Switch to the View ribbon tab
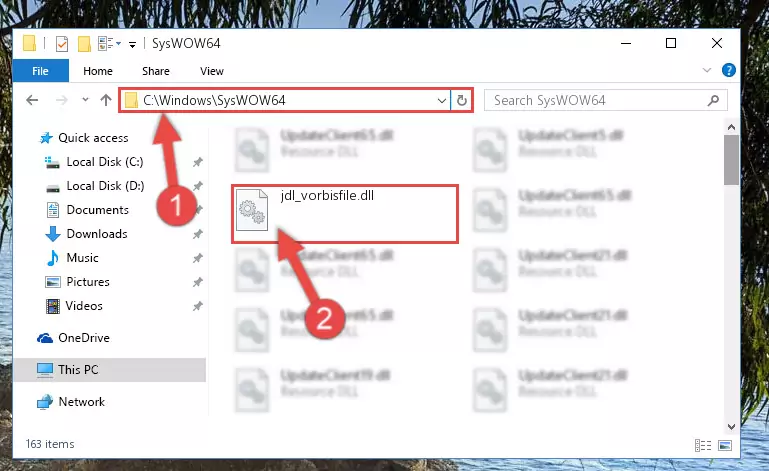The height and width of the screenshot is (471, 769). pos(212,71)
